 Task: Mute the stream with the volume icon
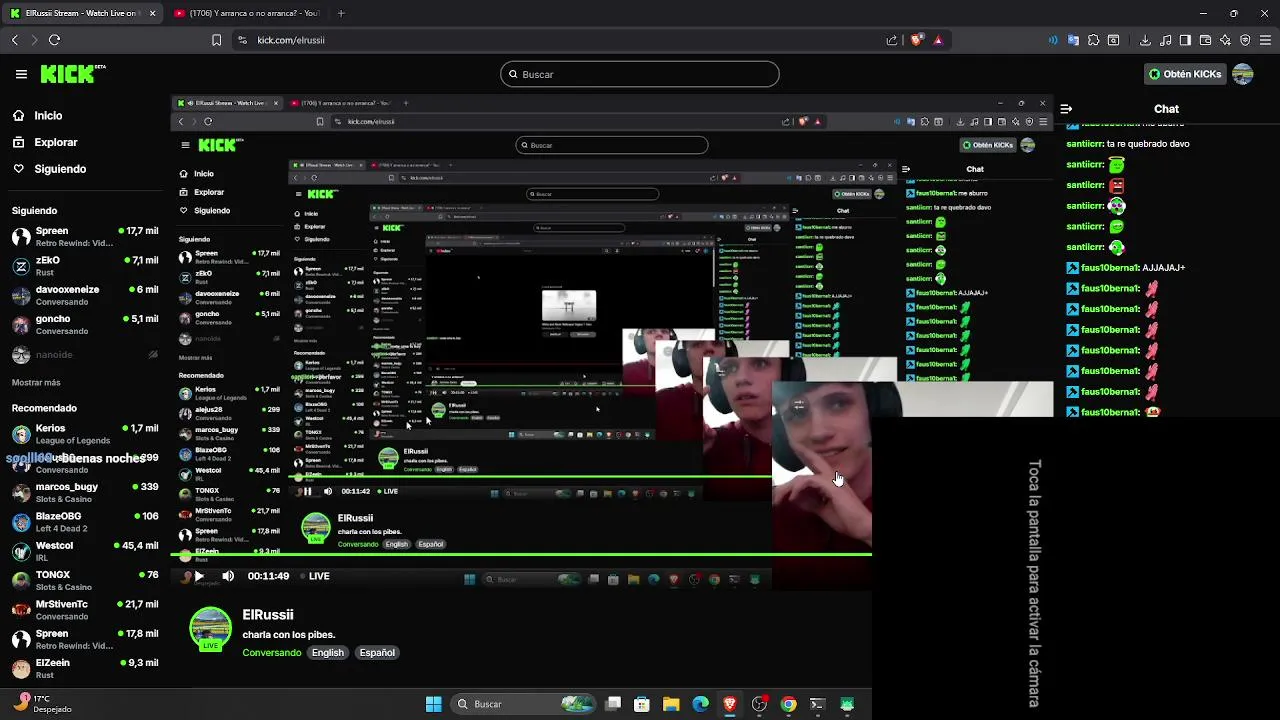pyautogui.click(x=228, y=576)
